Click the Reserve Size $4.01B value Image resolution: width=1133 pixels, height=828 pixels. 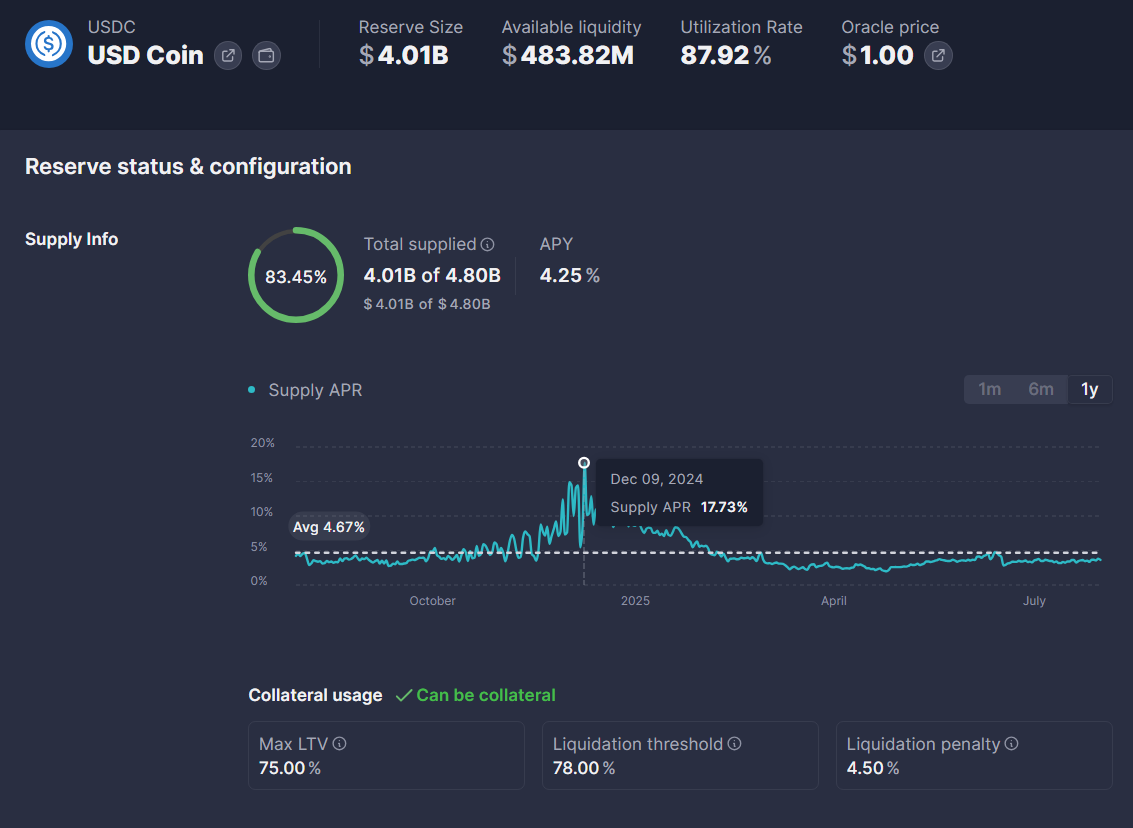[x=404, y=55]
